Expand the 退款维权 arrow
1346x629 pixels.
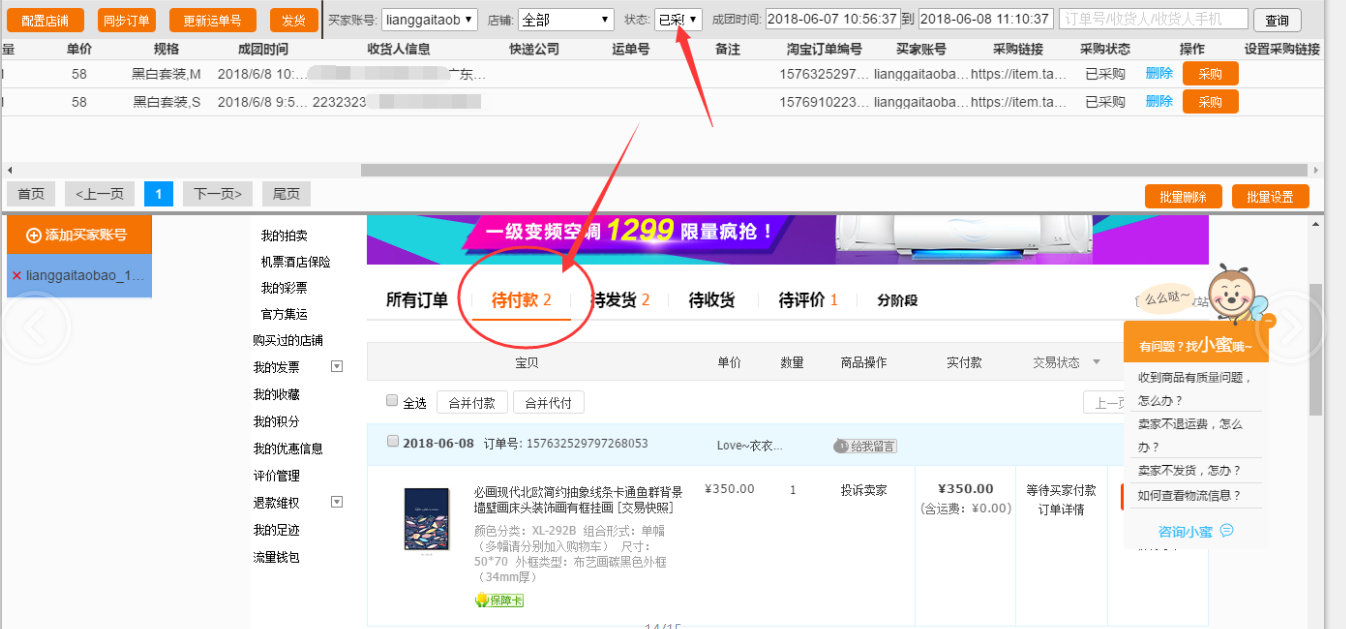[x=337, y=502]
